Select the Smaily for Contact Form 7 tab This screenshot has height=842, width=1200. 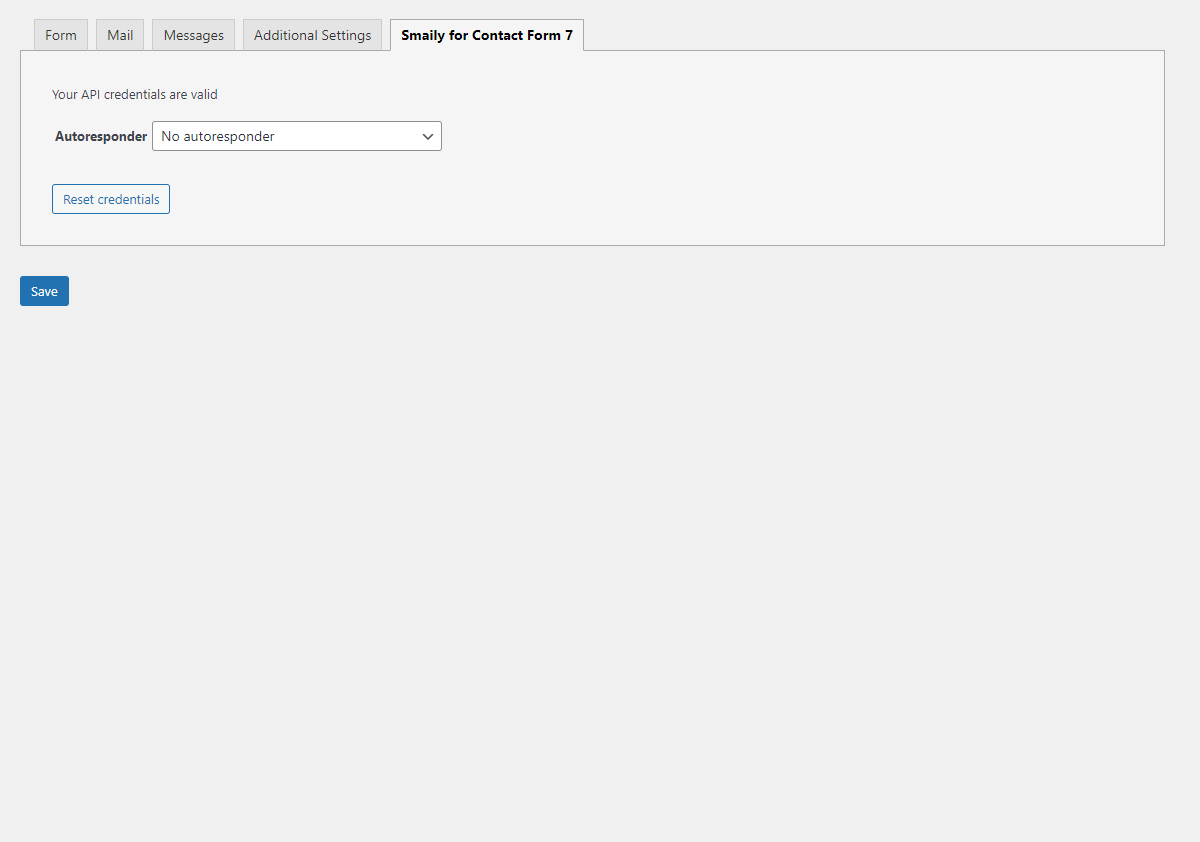pyautogui.click(x=487, y=35)
